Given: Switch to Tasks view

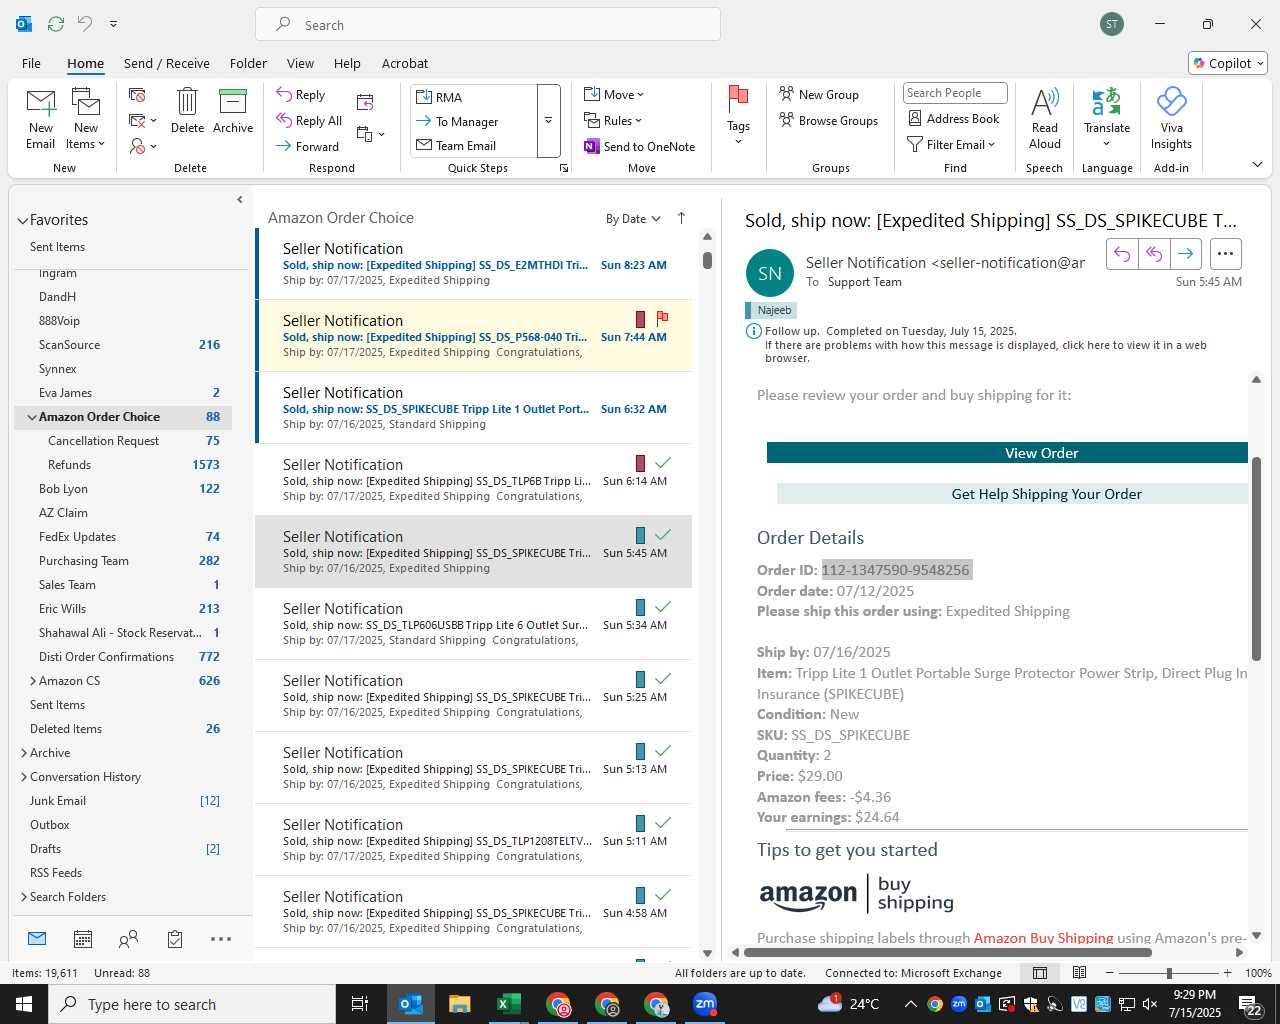Looking at the screenshot, I should tap(175, 939).
